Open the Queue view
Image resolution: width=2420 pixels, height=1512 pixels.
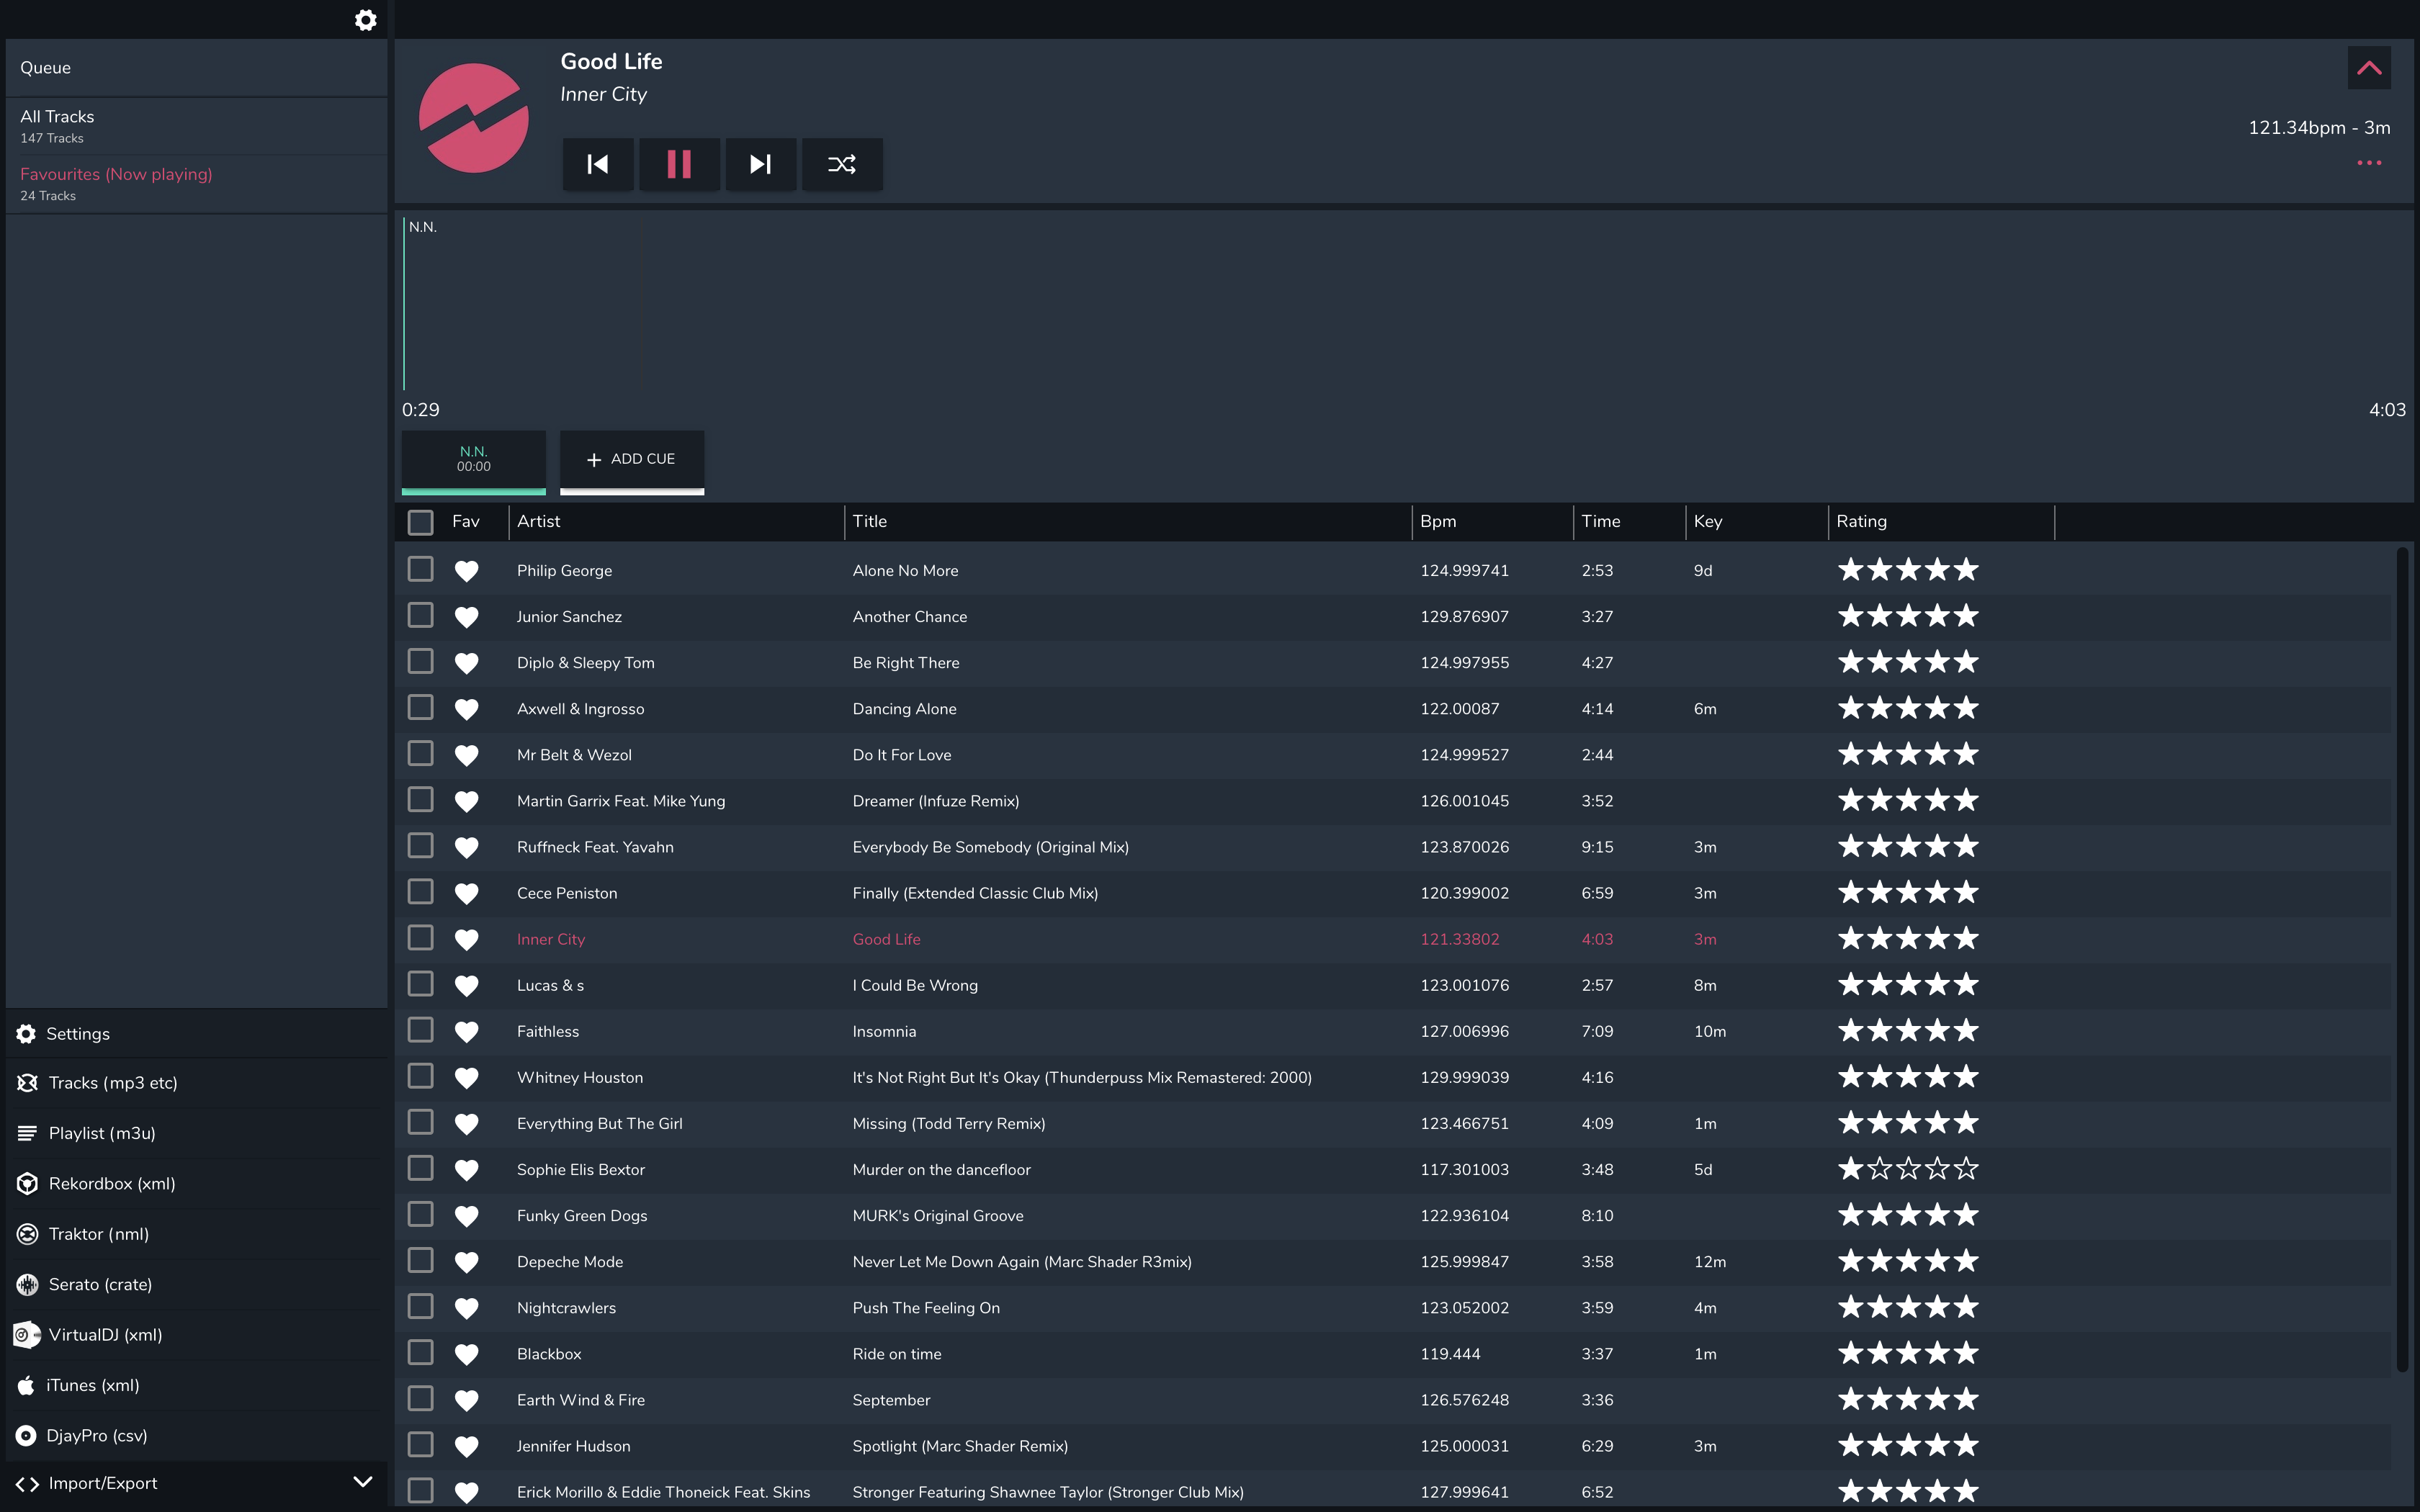tap(46, 68)
